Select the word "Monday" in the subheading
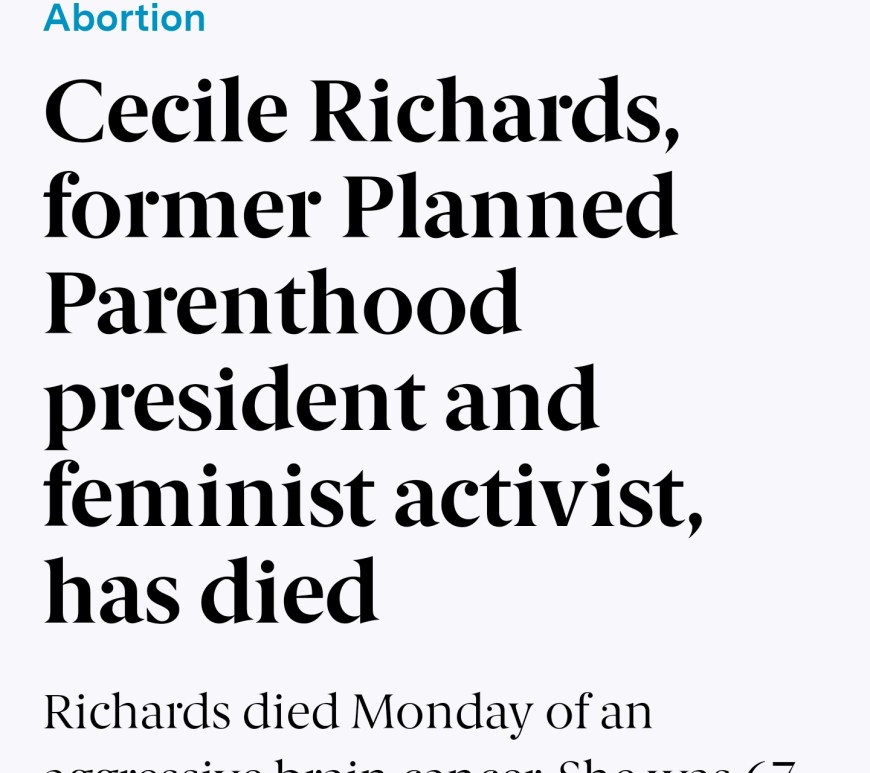The height and width of the screenshot is (773, 870). [442, 712]
